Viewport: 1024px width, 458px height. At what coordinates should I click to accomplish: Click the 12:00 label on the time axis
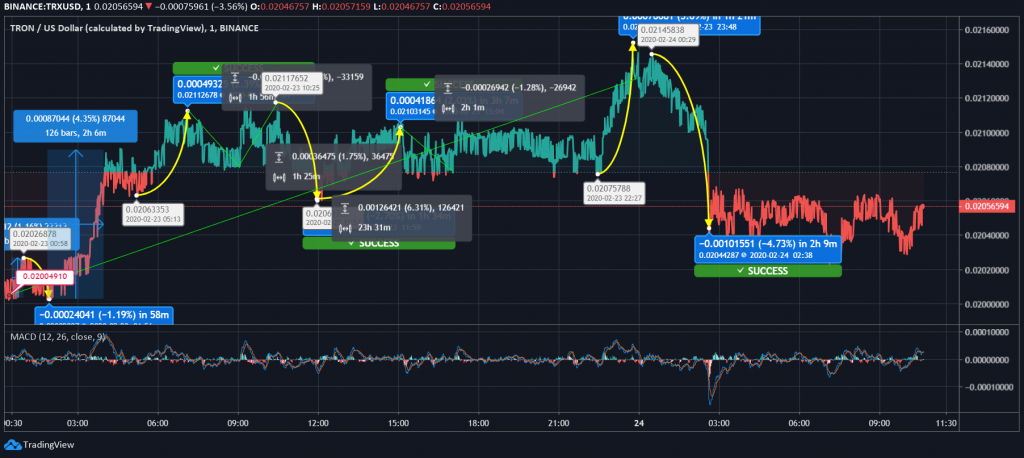[318, 423]
